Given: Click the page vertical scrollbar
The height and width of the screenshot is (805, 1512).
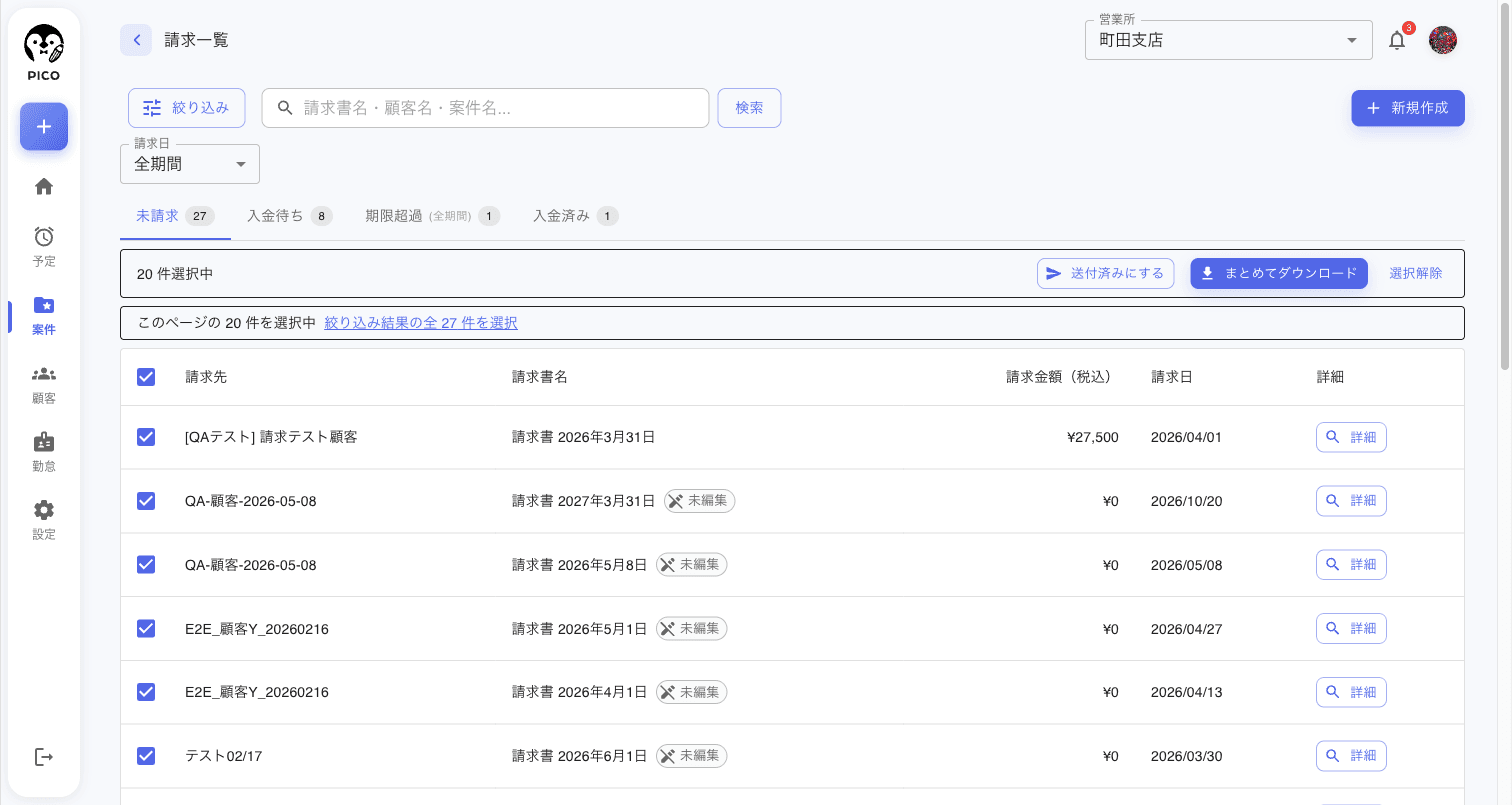Looking at the screenshot, I should 1504,186.
